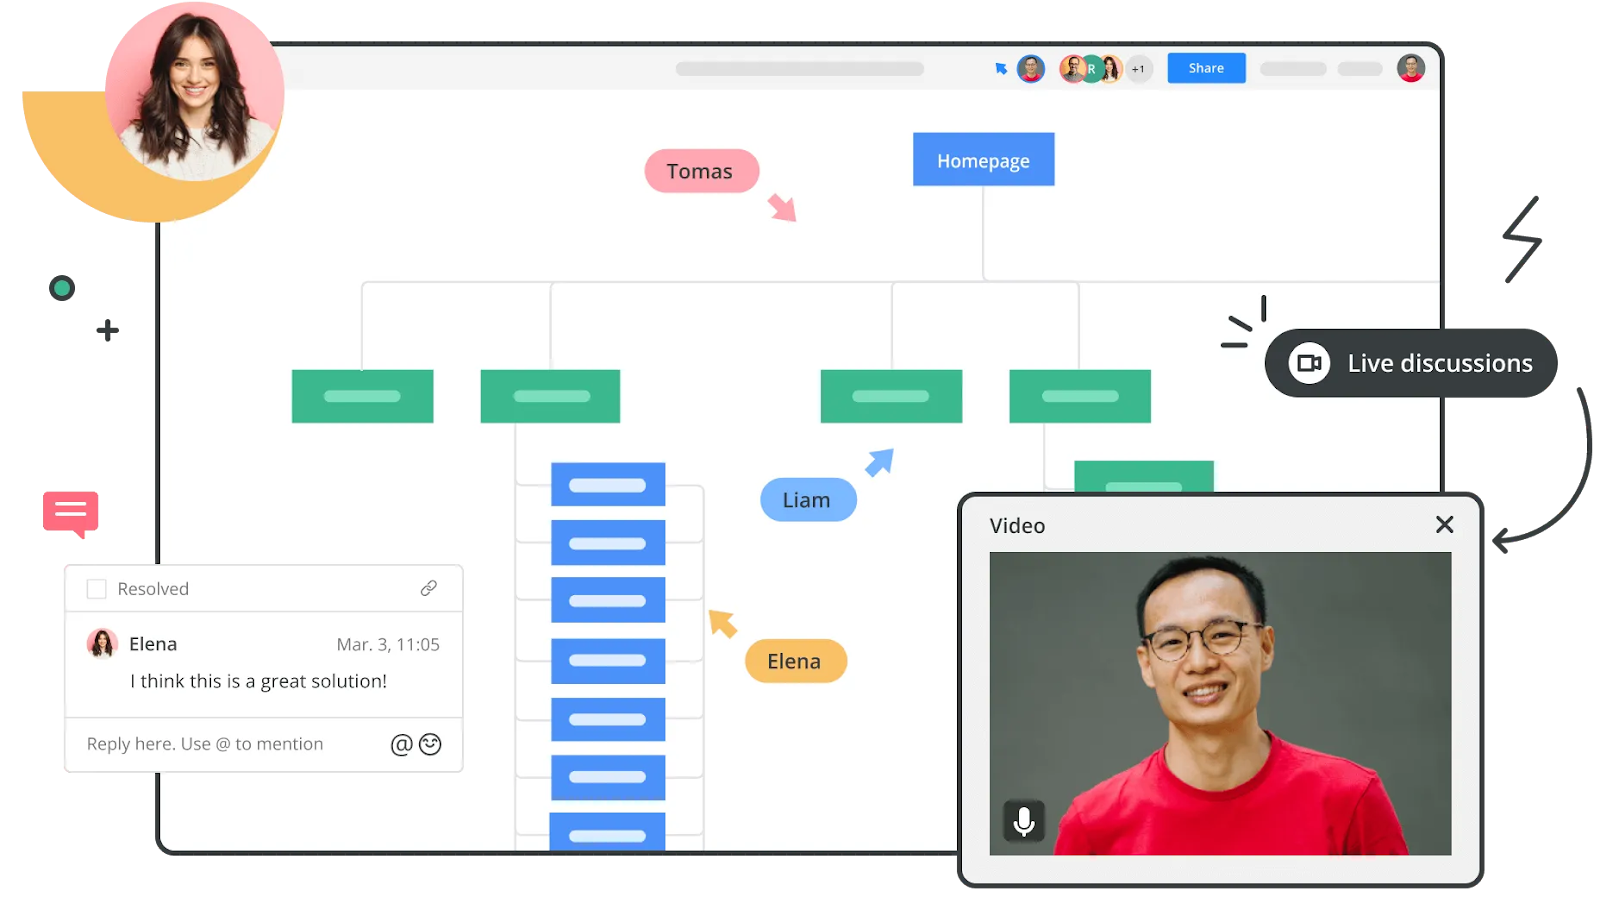Check the Resolved checkbox
This screenshot has width=1600, height=897.
[x=97, y=589]
